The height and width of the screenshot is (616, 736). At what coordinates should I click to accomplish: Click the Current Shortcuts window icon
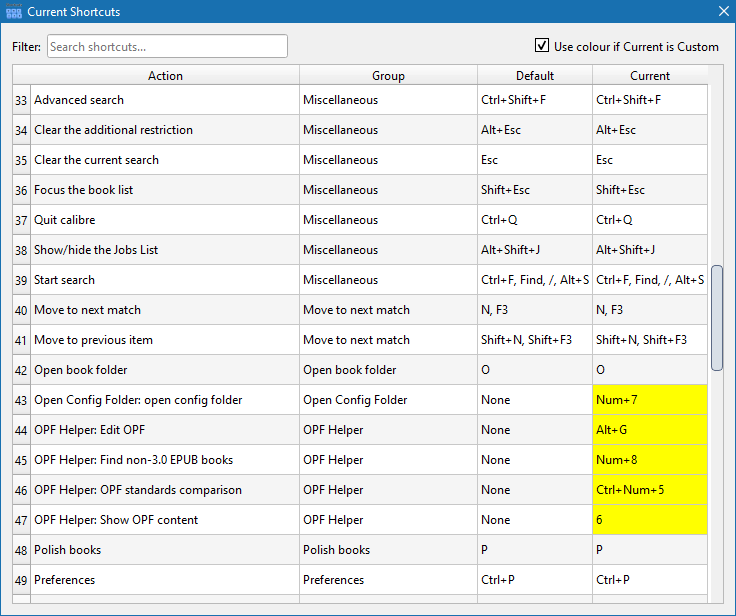14,11
